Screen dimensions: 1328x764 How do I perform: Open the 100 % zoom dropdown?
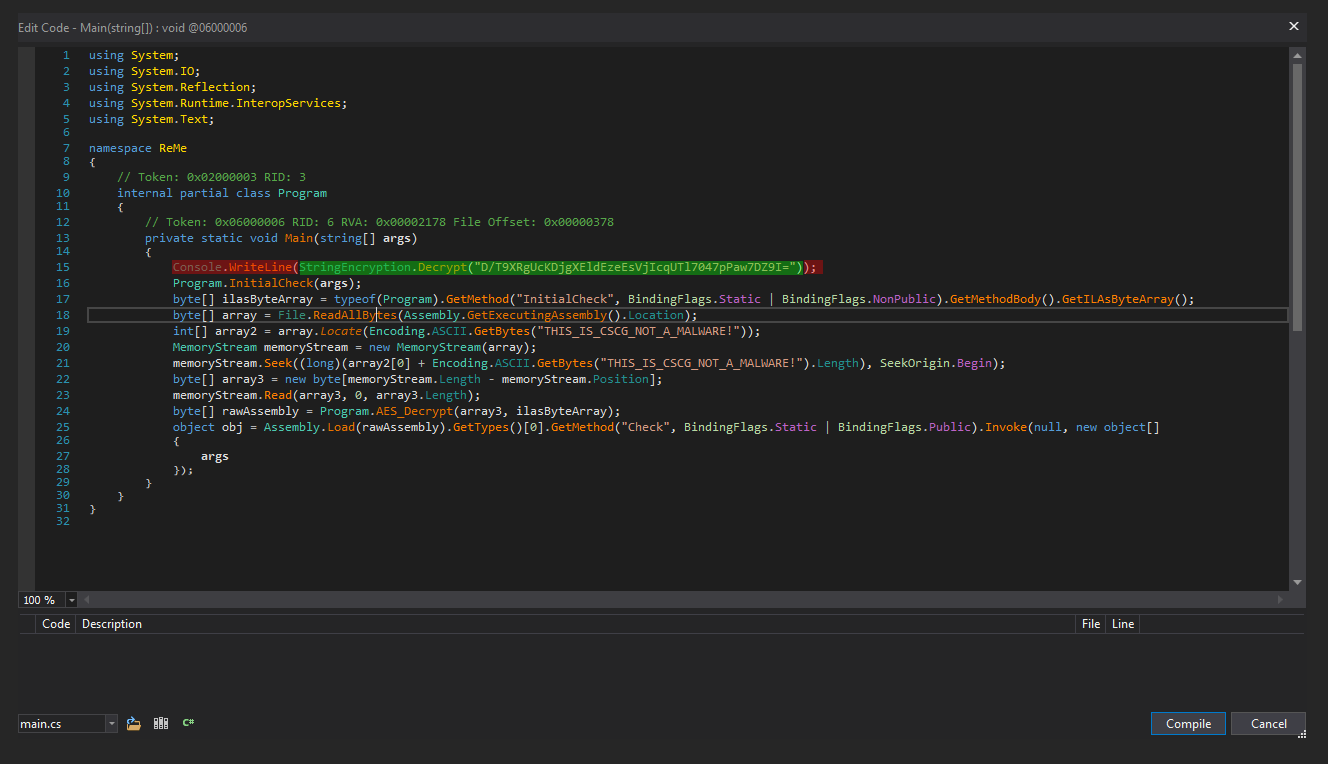71,600
